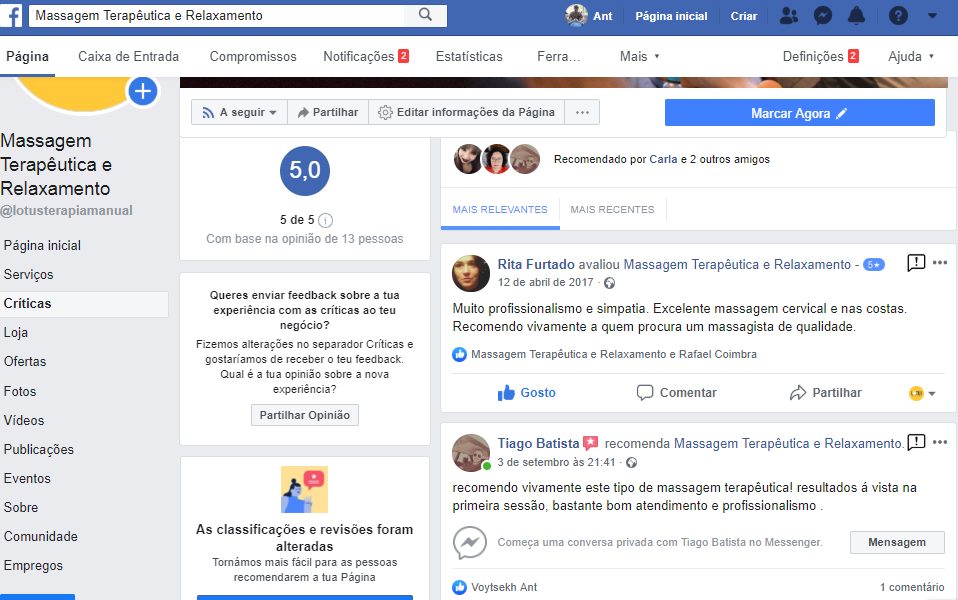Click the search magnifier icon
Image resolution: width=958 pixels, height=600 pixels.
click(425, 15)
